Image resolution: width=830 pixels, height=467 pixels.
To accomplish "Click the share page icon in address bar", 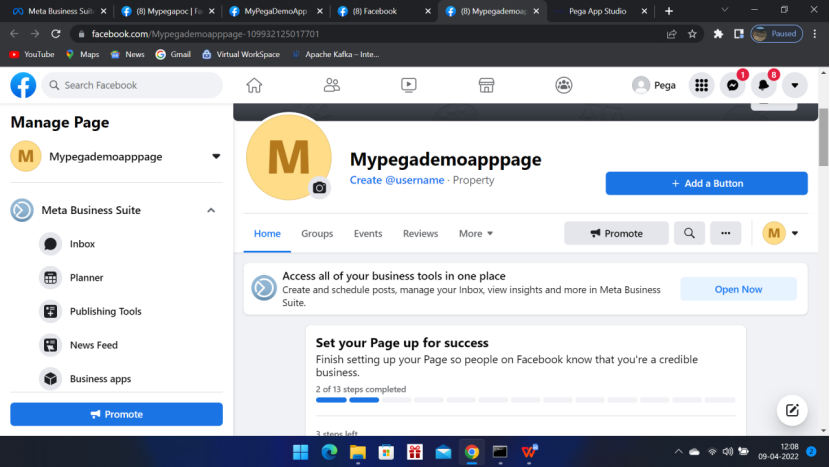I will point(672,34).
